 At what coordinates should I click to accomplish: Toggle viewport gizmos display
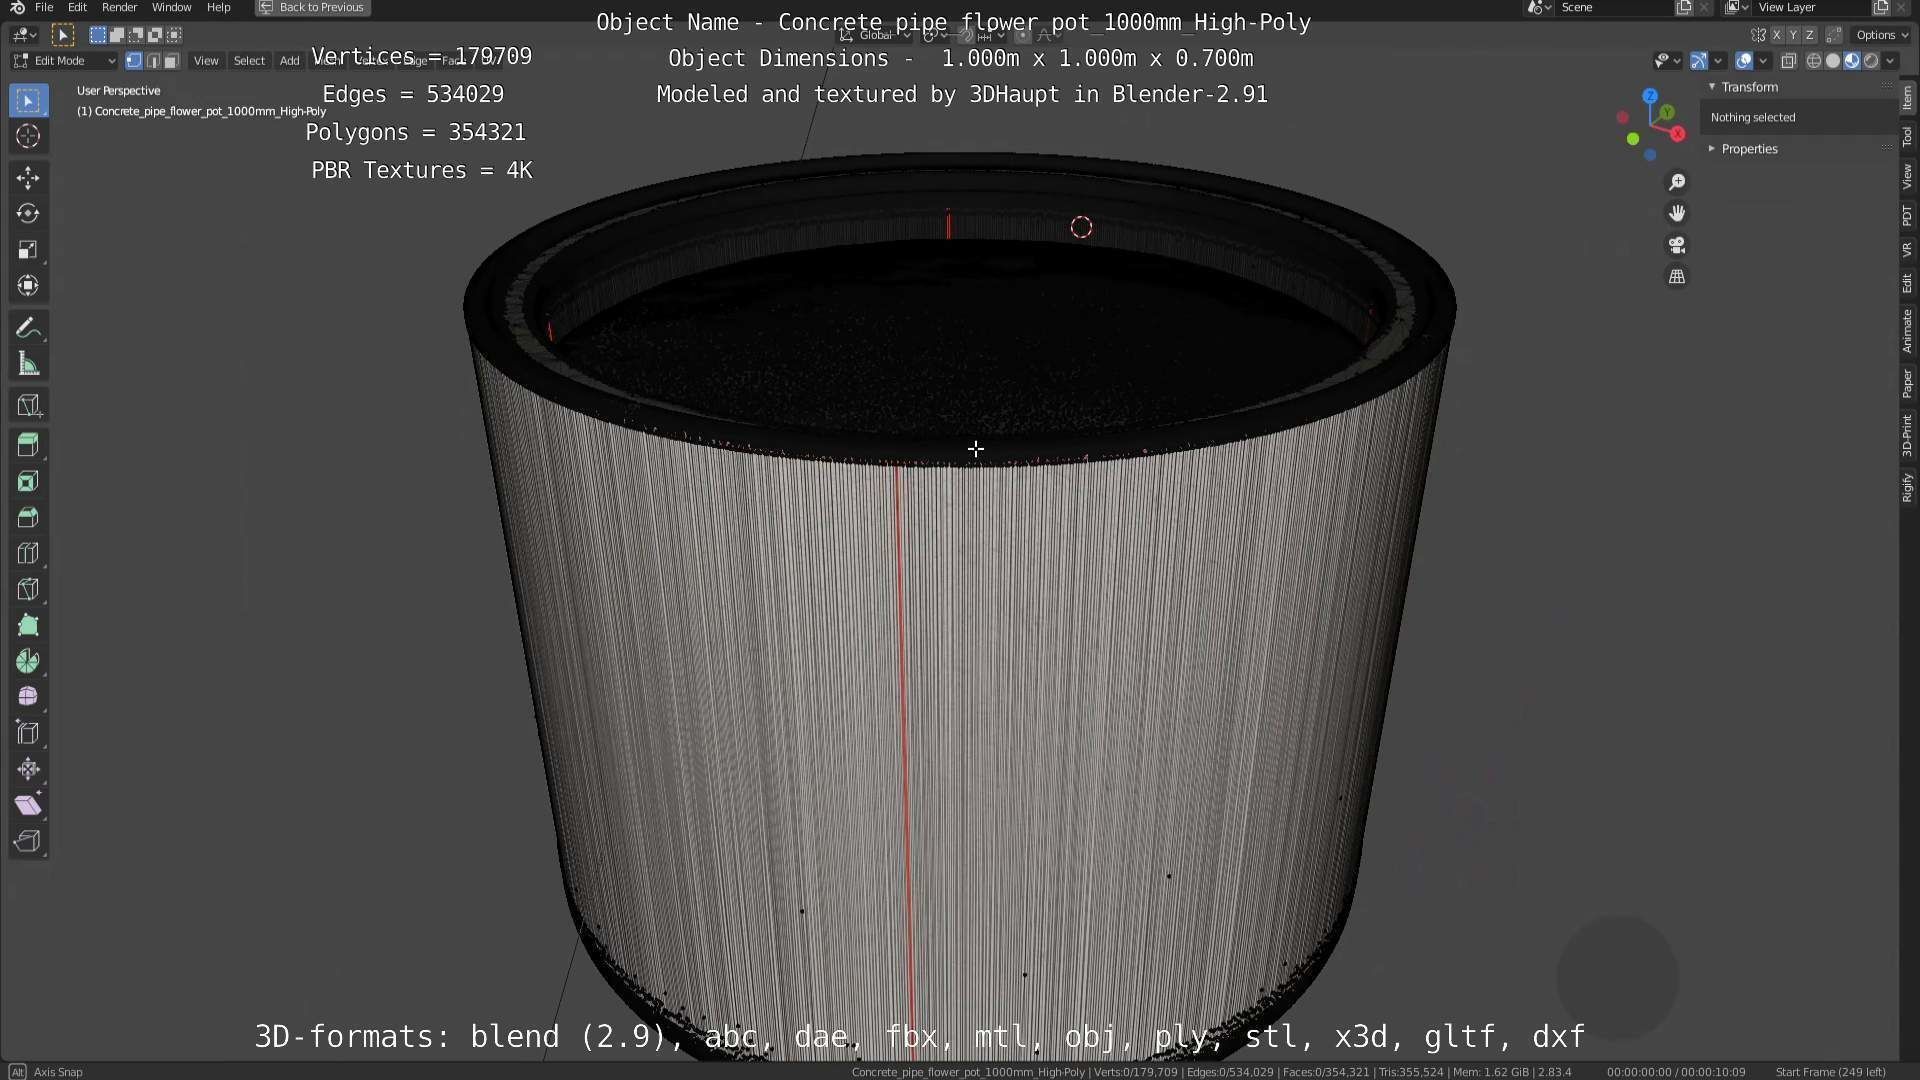(x=1698, y=61)
